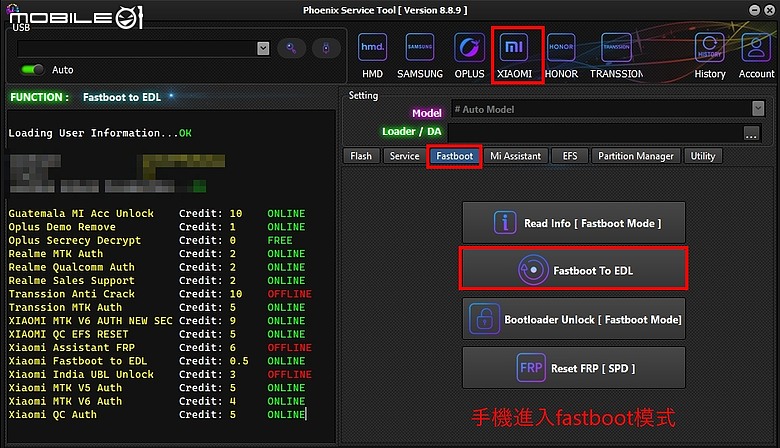Select 'Xiaomi India UBL Unlock' log line
The image size is (780, 448).
pos(160,374)
